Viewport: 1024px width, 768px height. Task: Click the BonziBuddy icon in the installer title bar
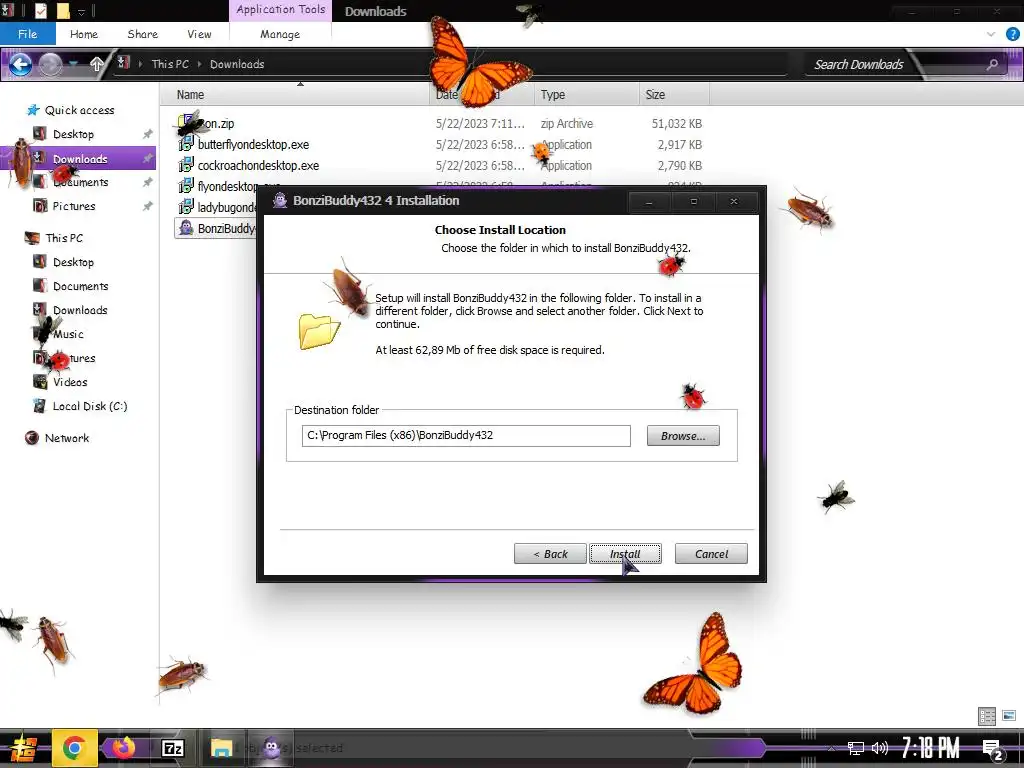point(280,200)
